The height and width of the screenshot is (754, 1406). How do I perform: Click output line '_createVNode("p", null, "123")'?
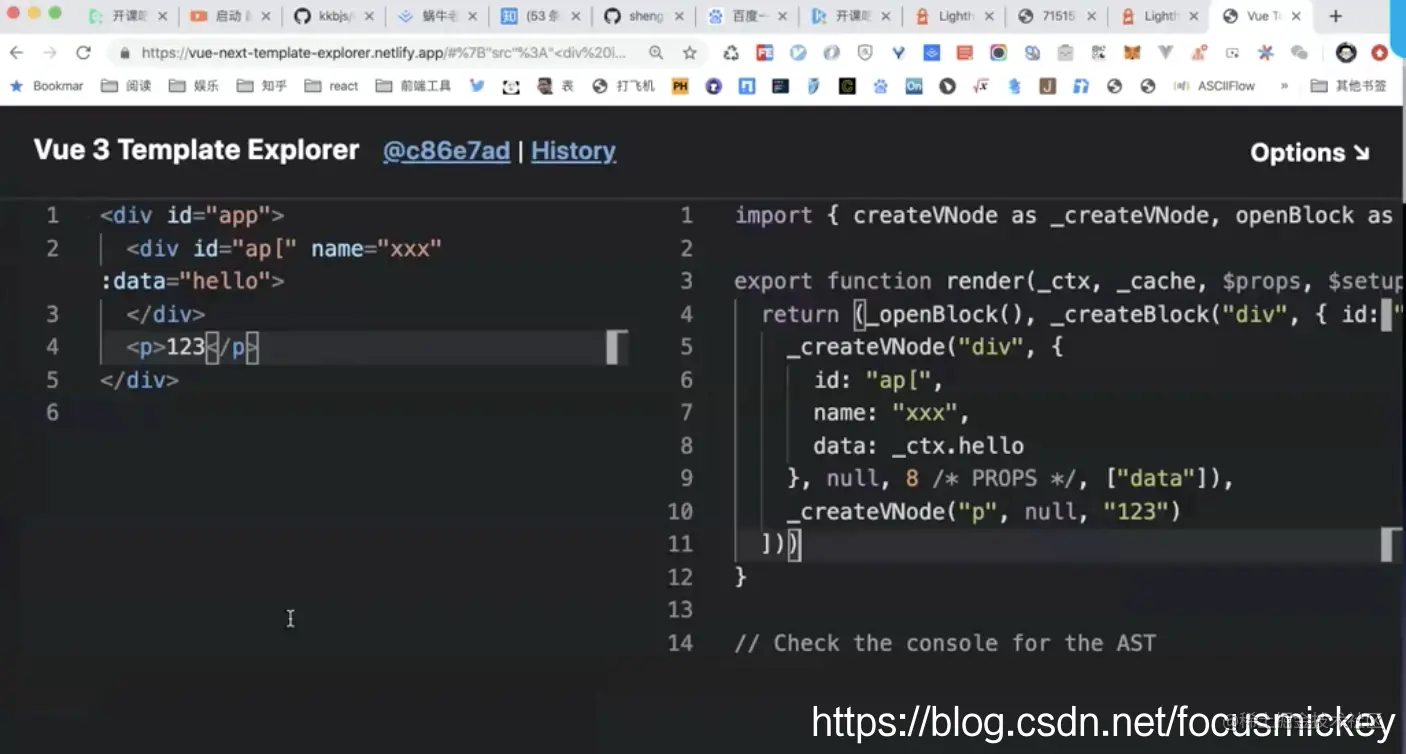click(984, 512)
